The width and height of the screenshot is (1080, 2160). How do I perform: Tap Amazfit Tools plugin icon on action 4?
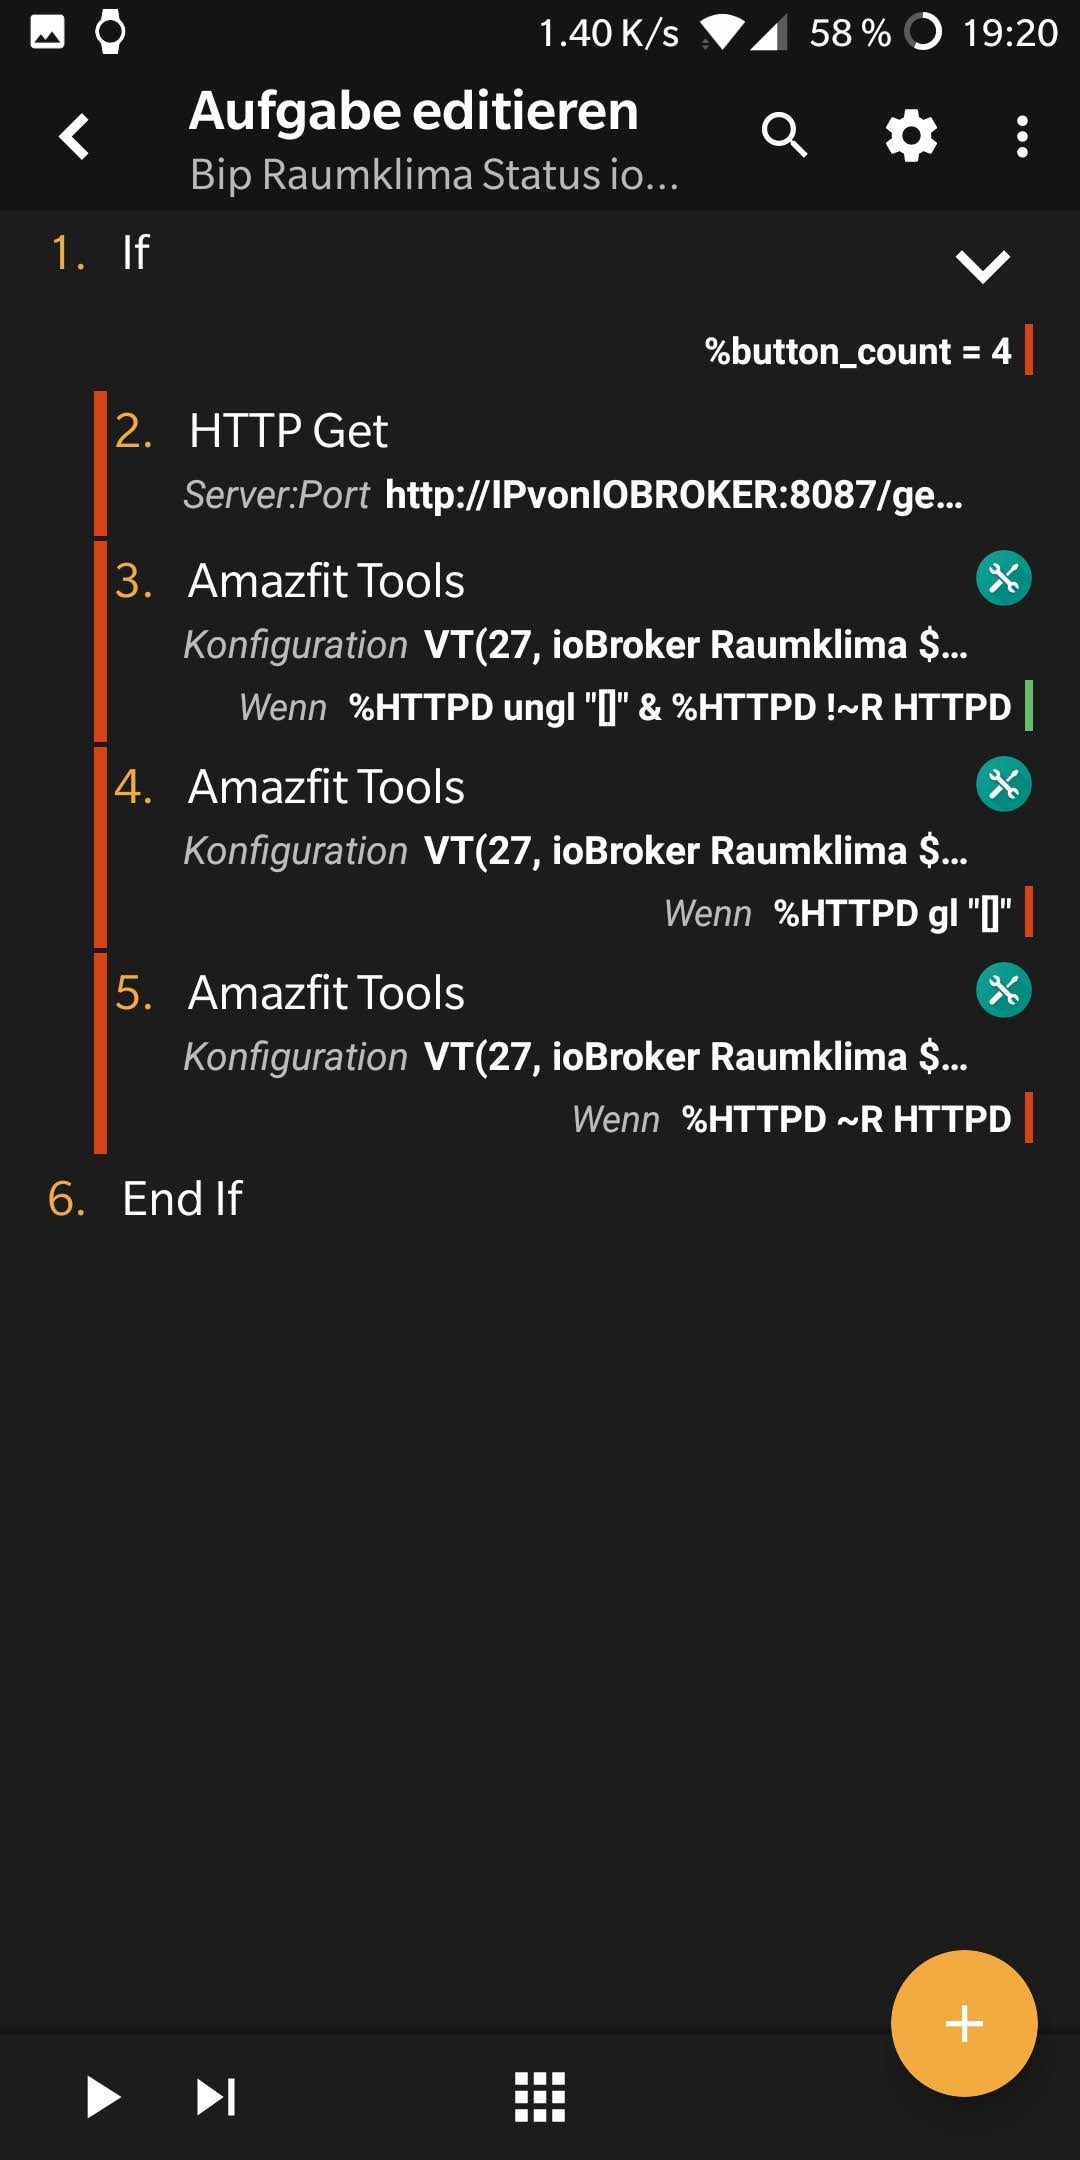pyautogui.click(x=1003, y=784)
